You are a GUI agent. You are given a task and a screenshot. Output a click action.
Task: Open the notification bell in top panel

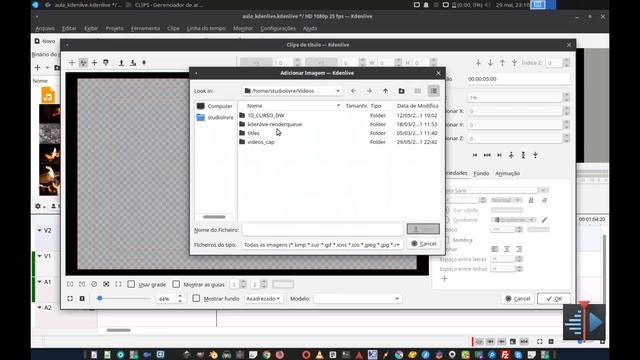click(x=426, y=5)
